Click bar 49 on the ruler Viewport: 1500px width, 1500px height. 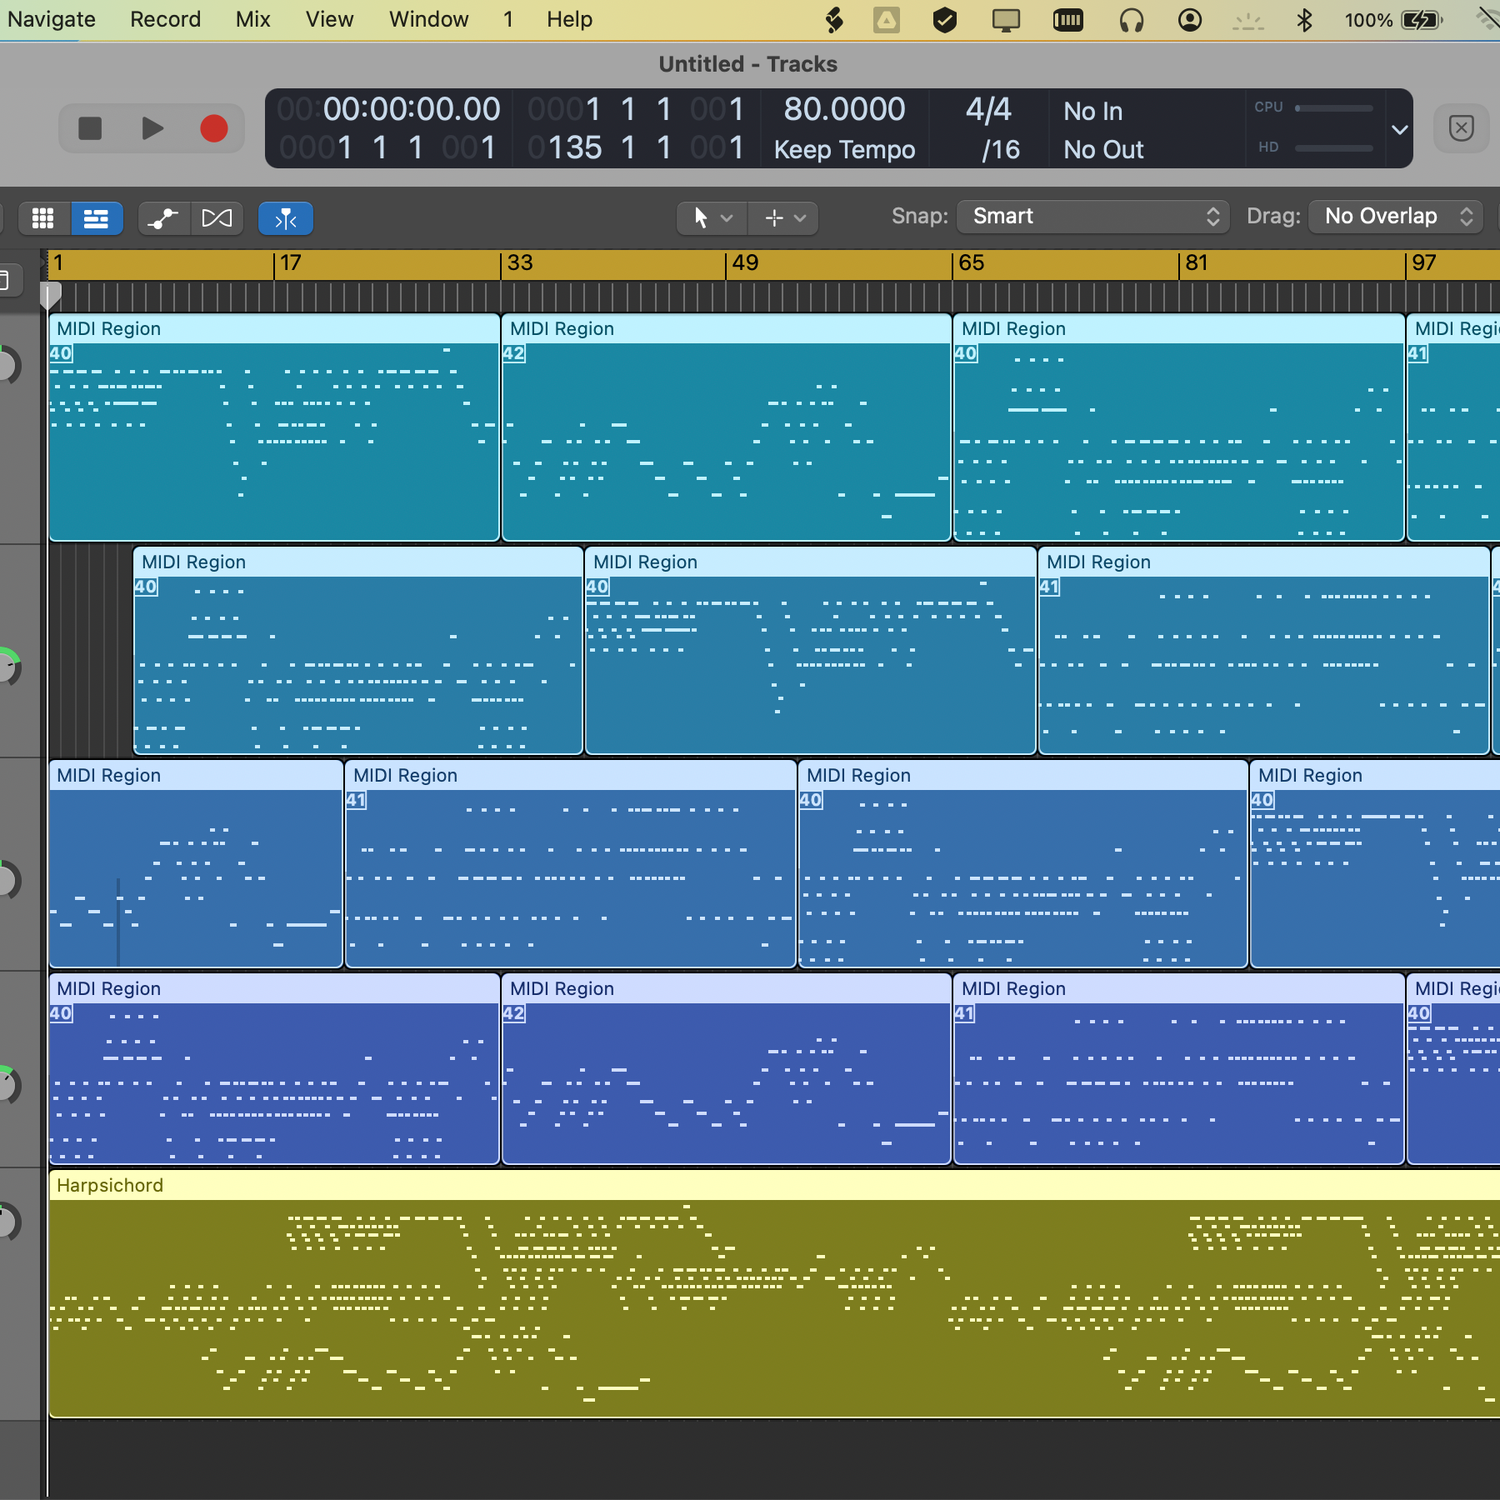tap(745, 263)
